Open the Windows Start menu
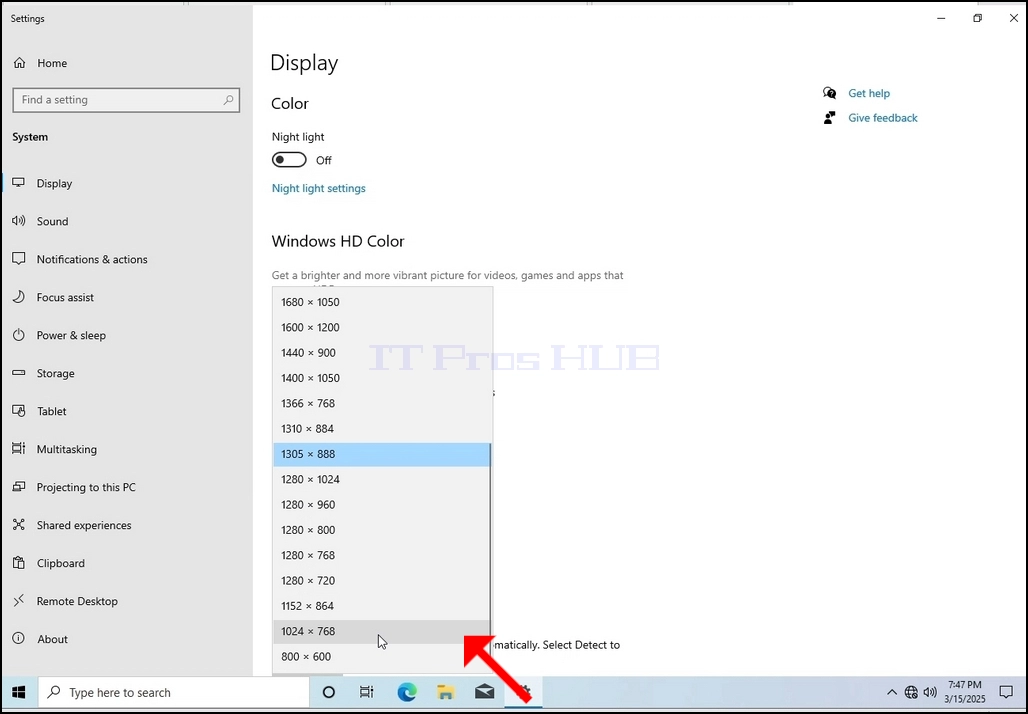Screen dimensions: 1028x714 point(19,692)
